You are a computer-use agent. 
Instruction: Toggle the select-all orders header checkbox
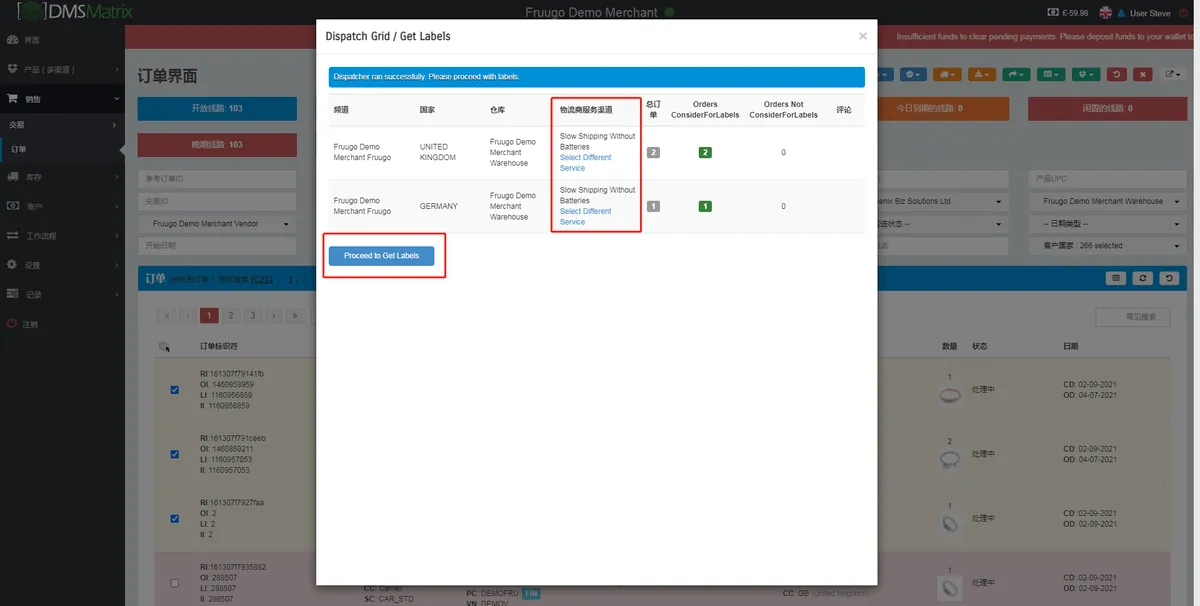tap(164, 347)
